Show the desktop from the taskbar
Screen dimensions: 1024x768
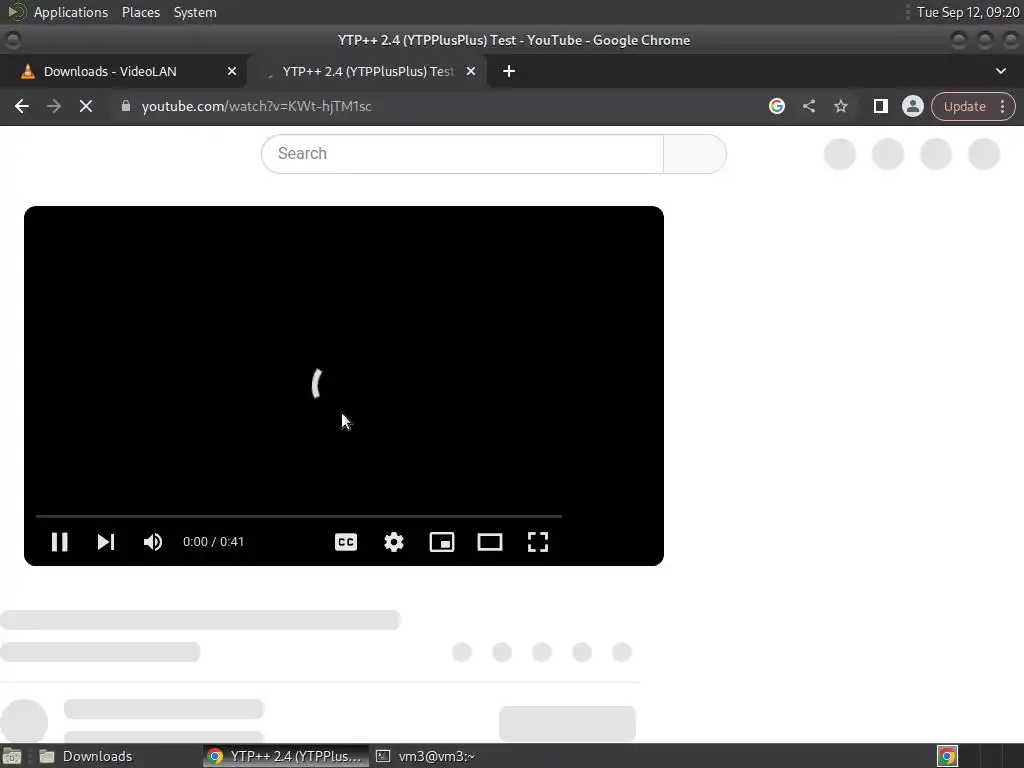tap(12, 756)
